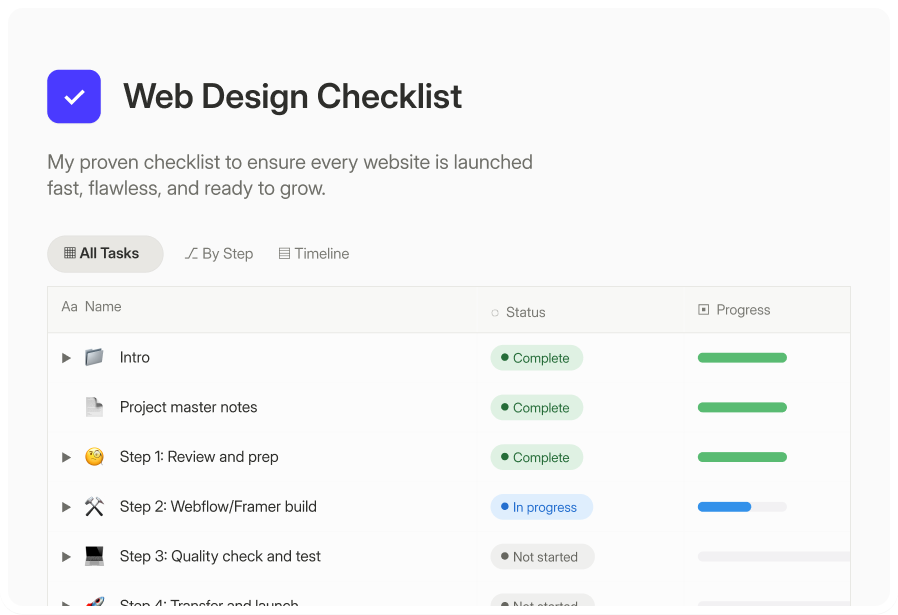Click the Web Design Checklist heading
This screenshot has height=615, width=898.
(x=293, y=96)
